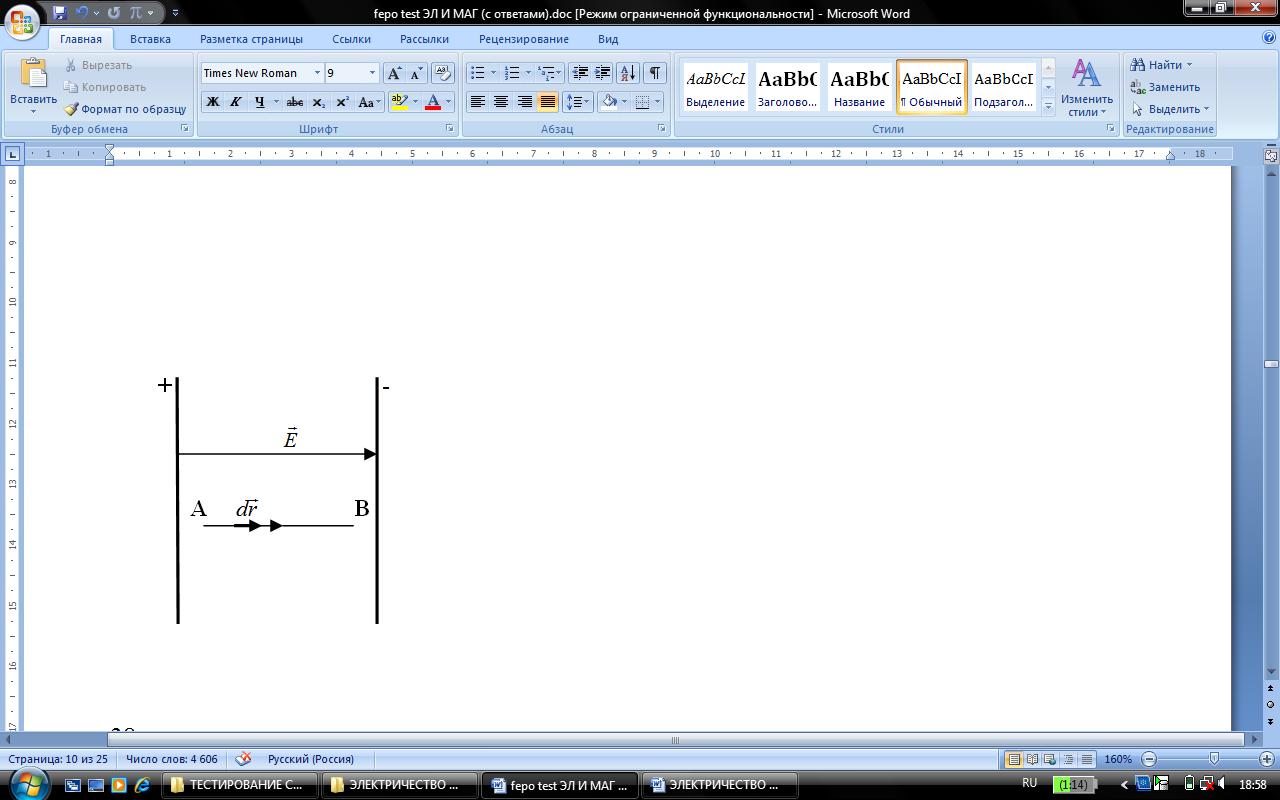Click Русский (Россия) language indicator

[311, 759]
